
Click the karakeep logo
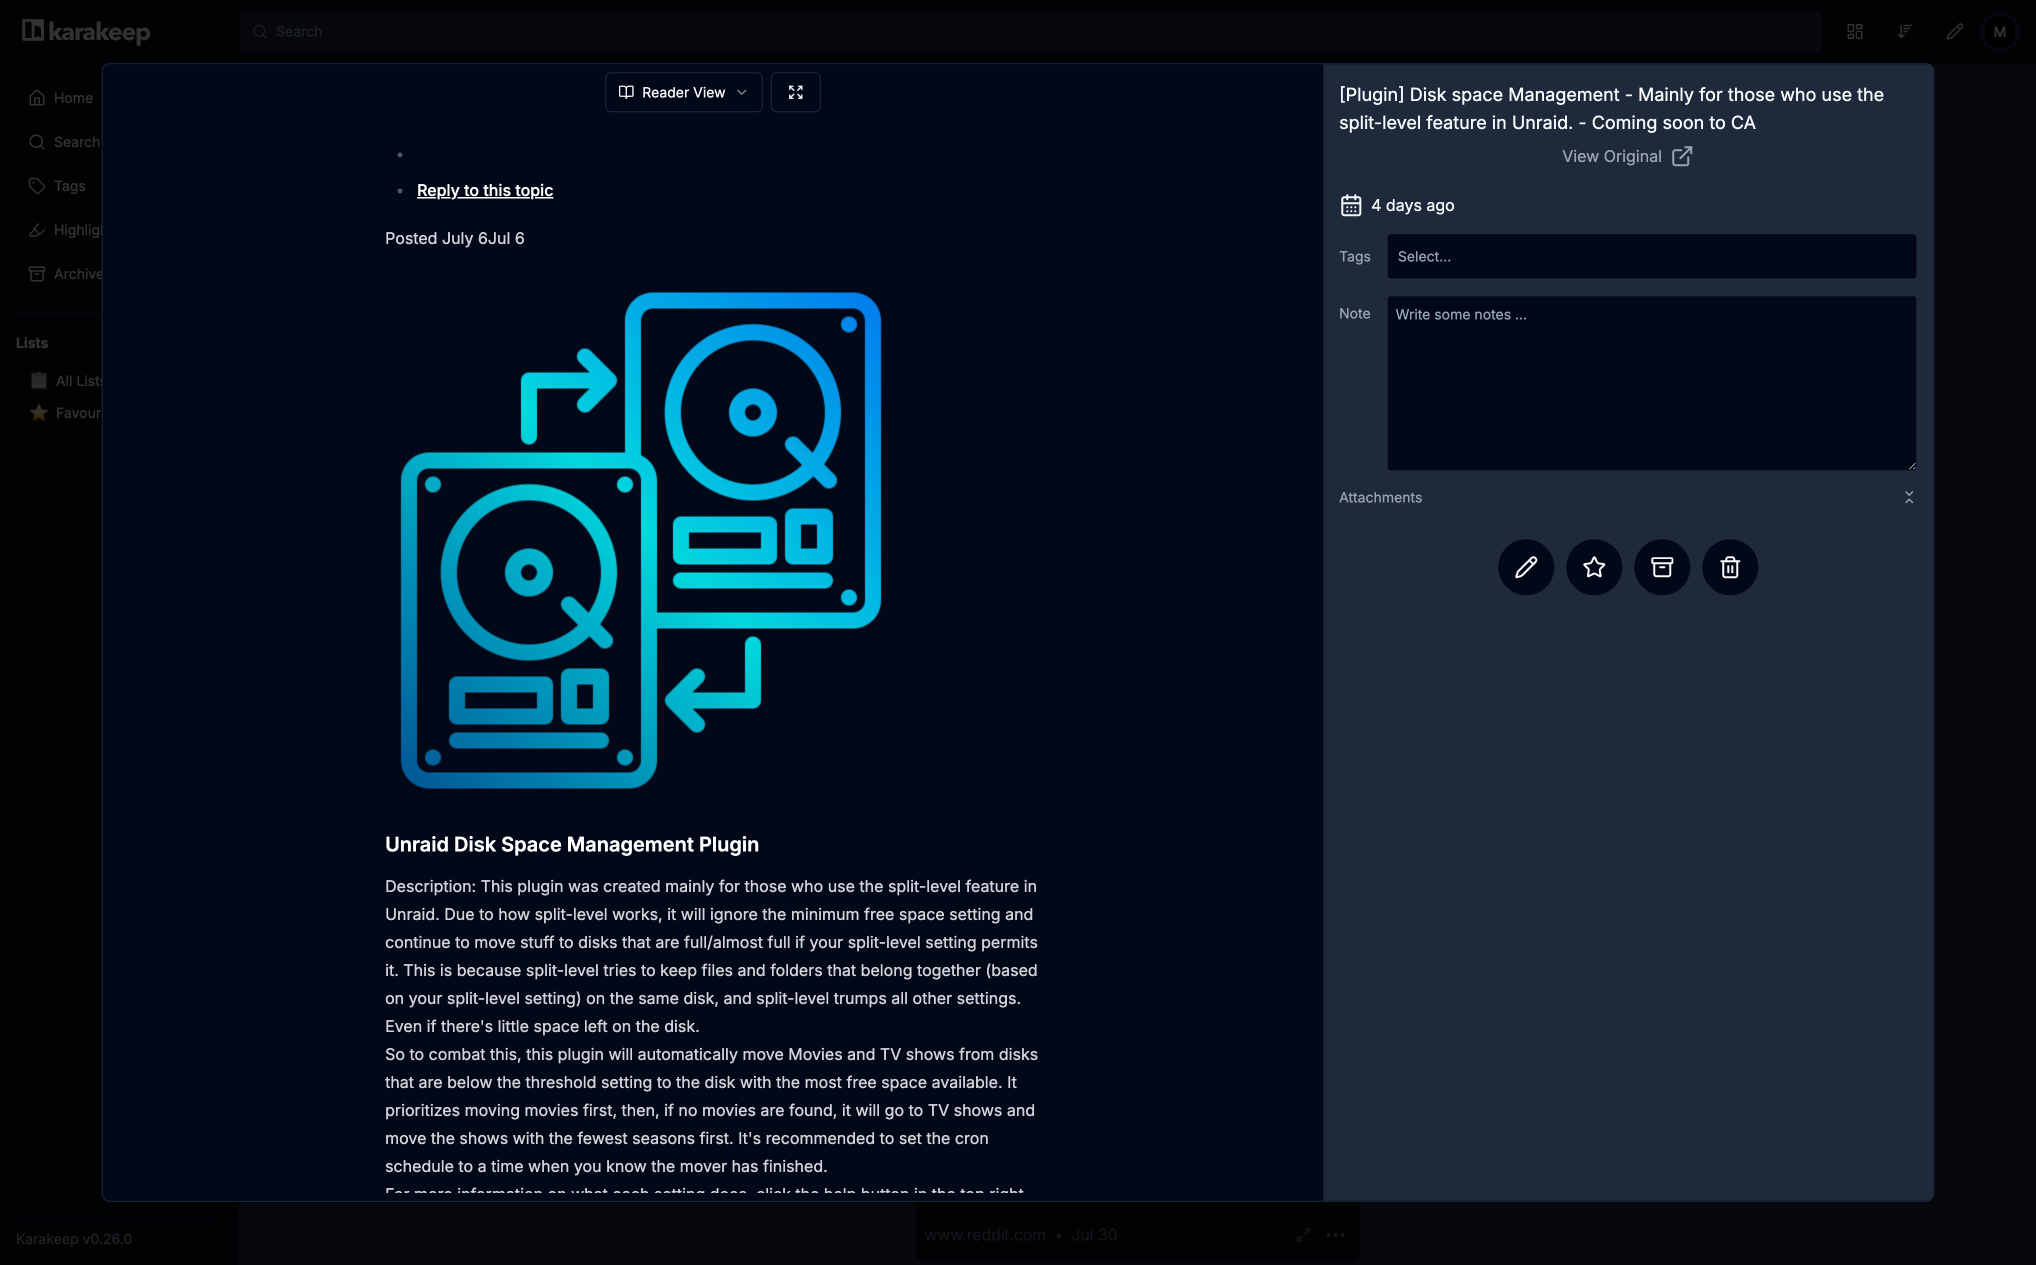86,32
